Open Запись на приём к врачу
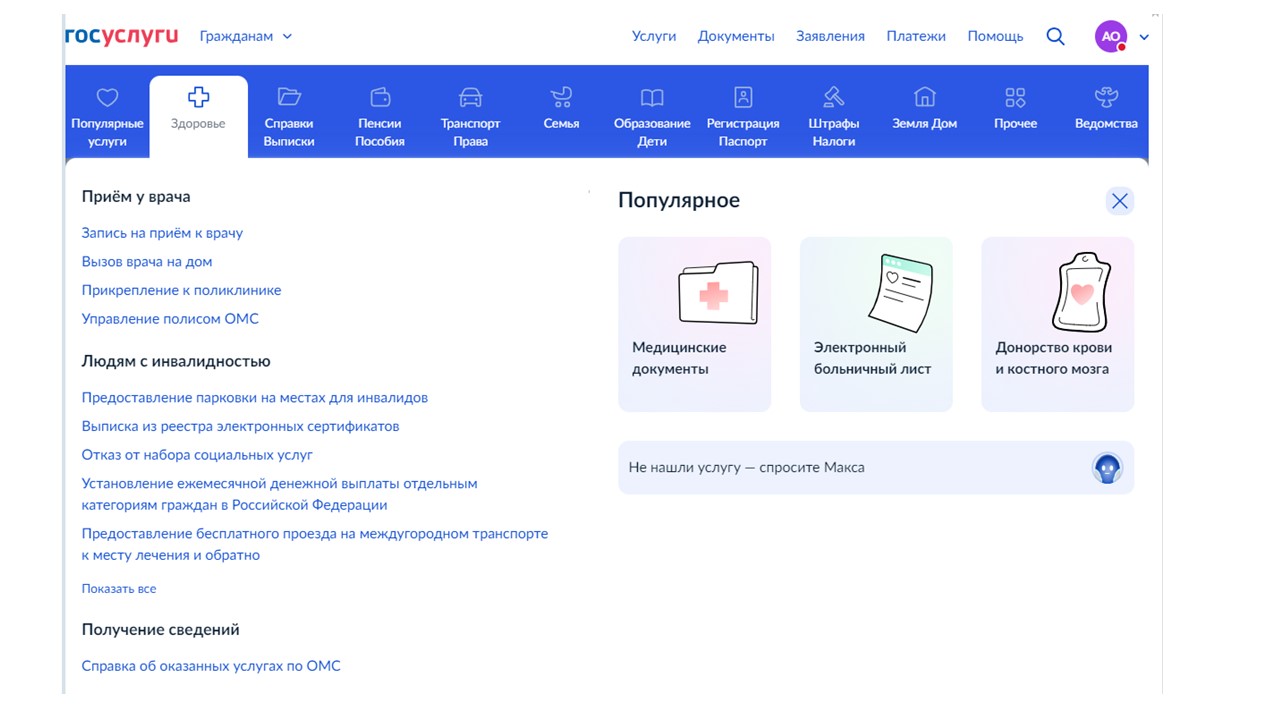The width and height of the screenshot is (1280, 720). 162,233
